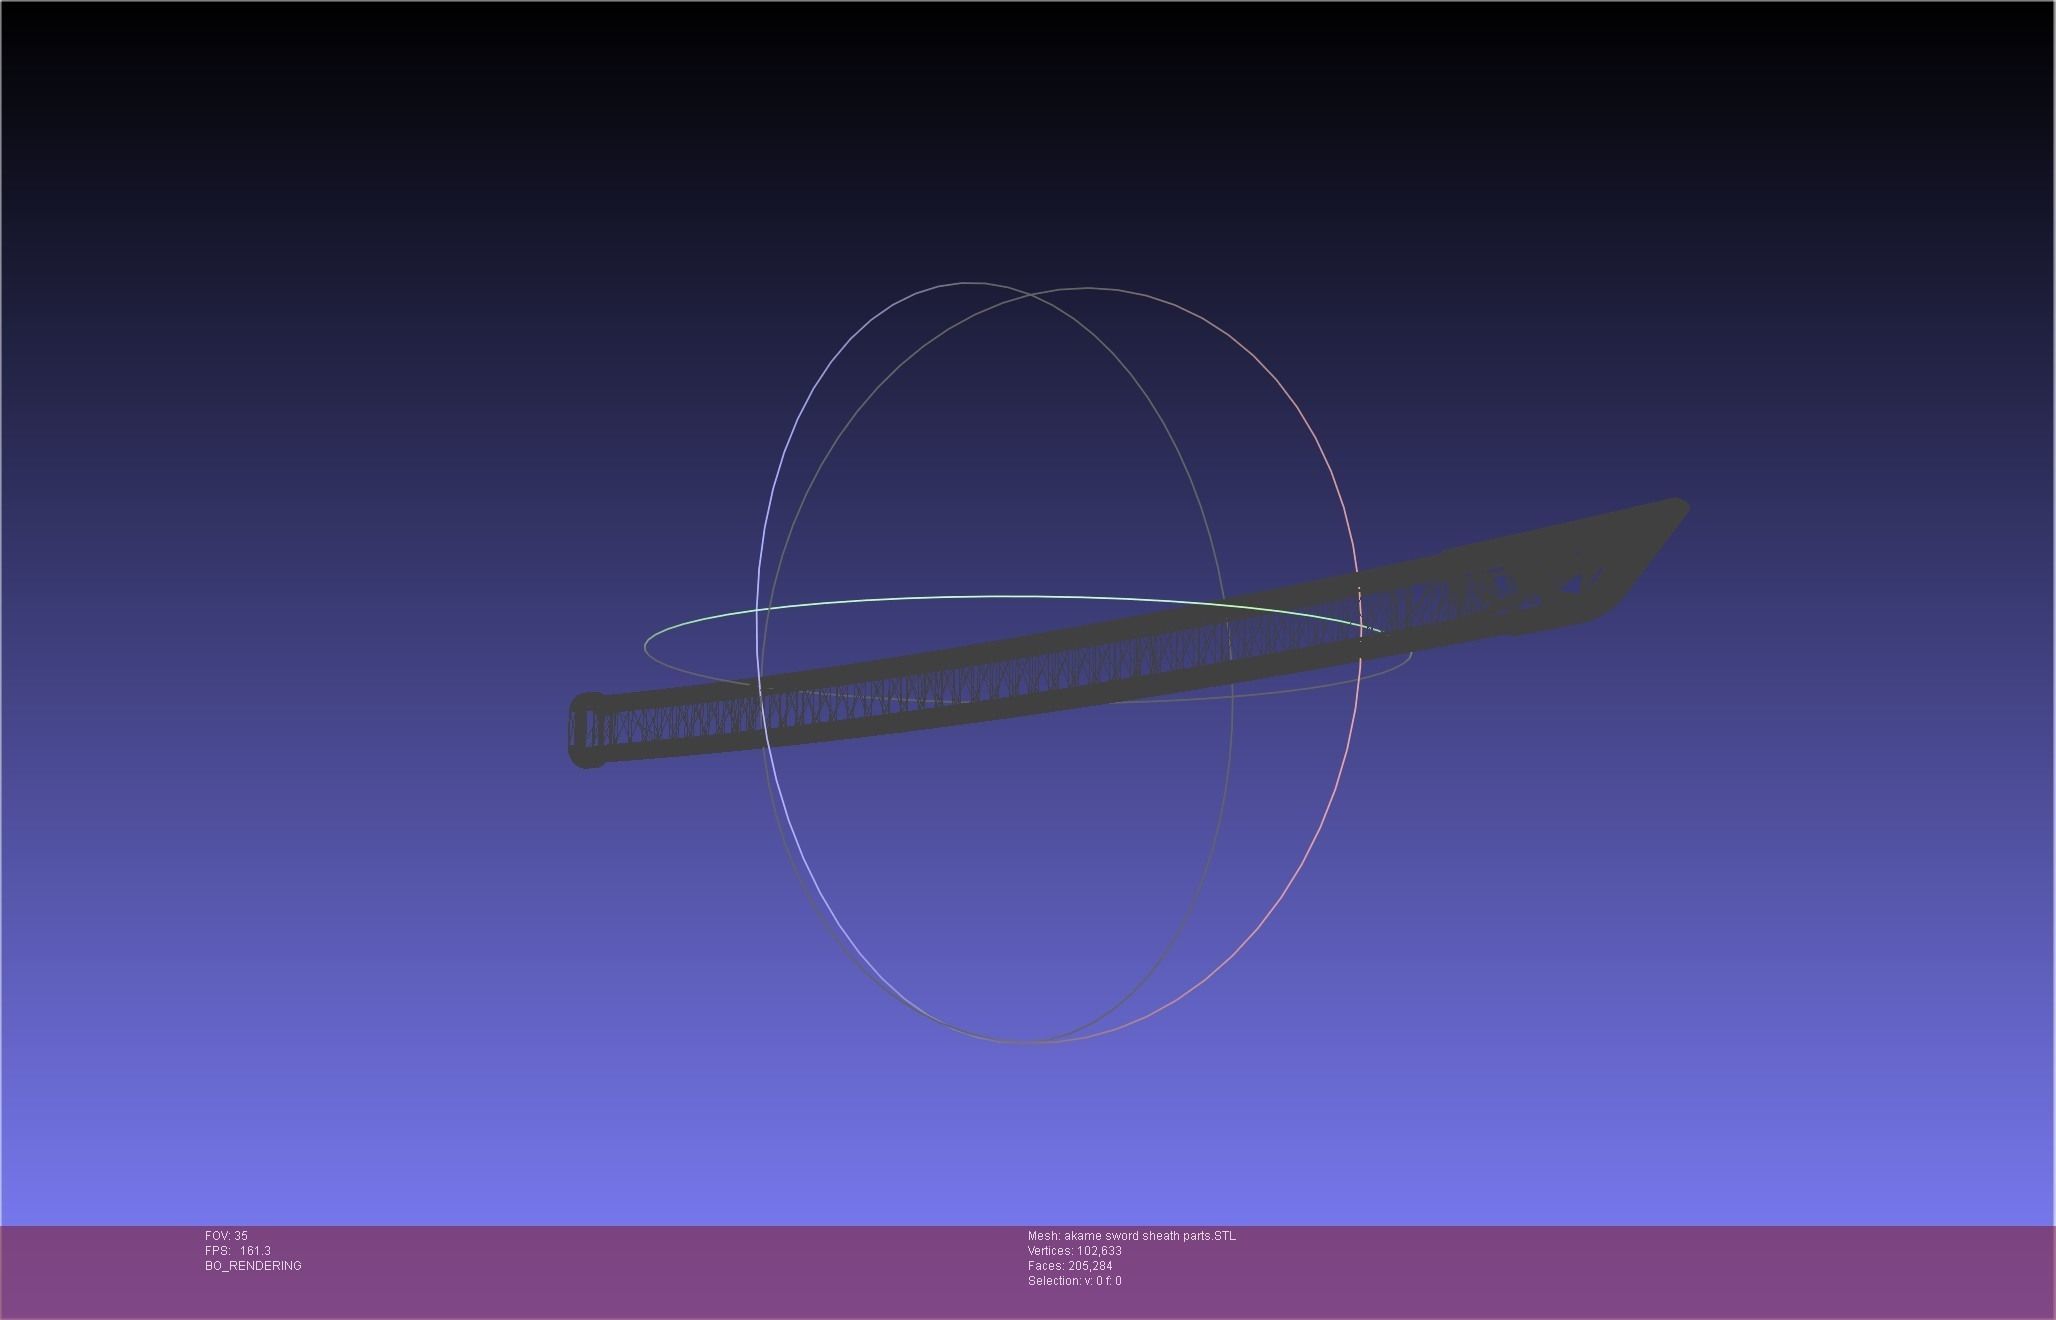Click the FOV: 35 readout

pos(226,1236)
